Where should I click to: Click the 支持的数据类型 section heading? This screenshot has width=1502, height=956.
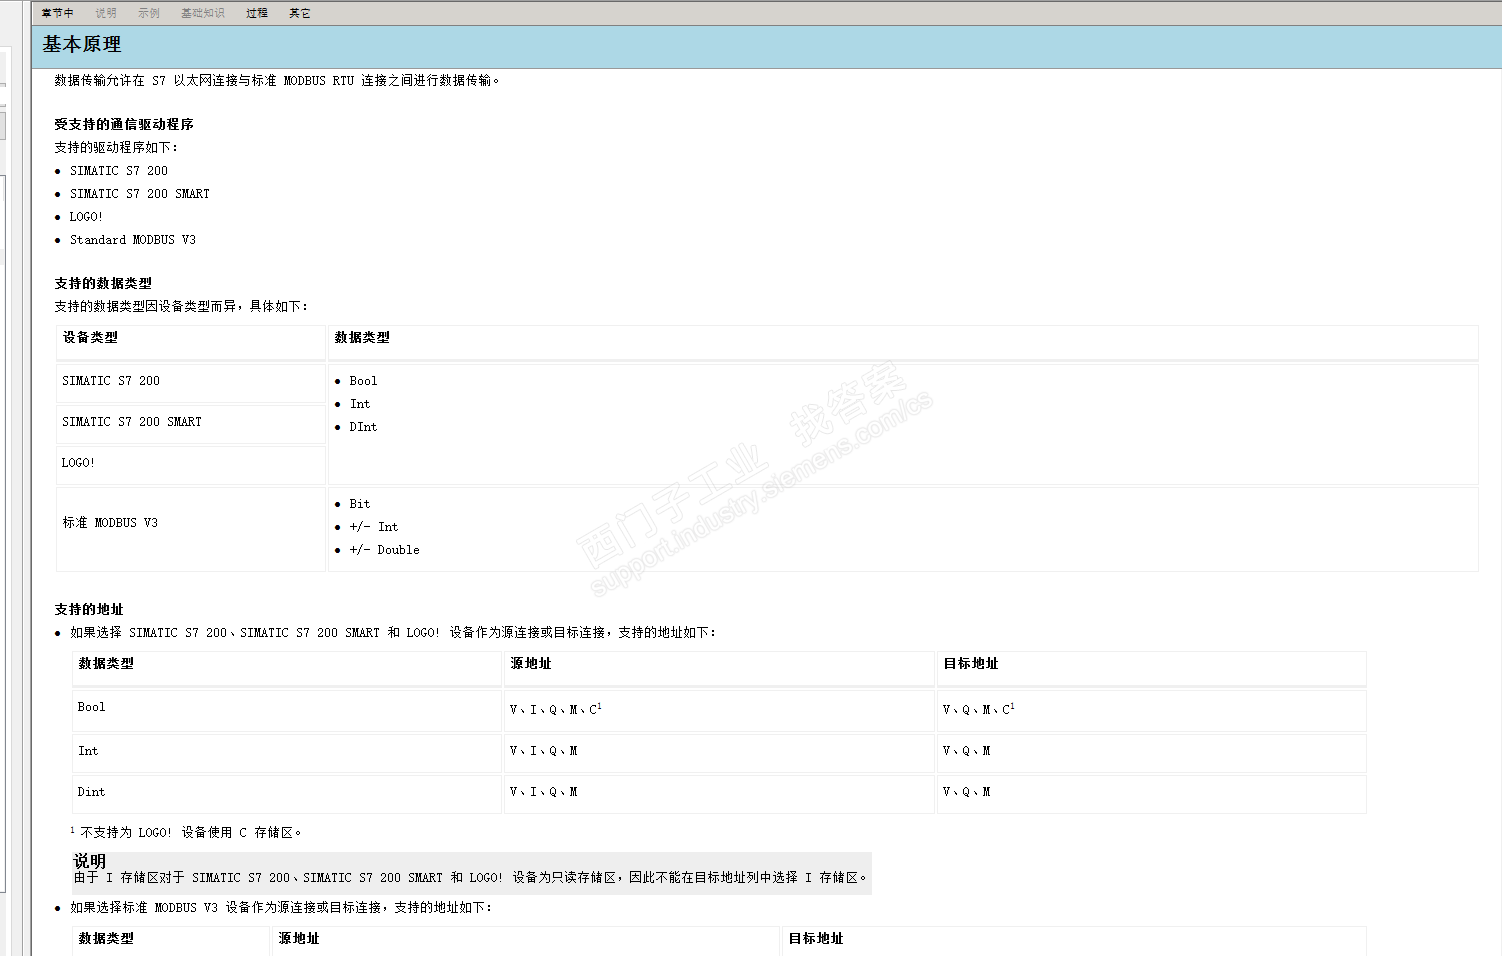click(x=103, y=284)
